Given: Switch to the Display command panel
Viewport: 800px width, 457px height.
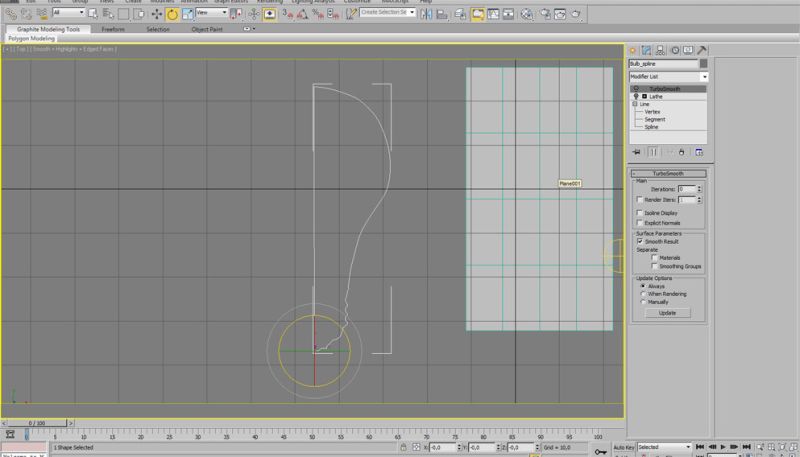Looking at the screenshot, I should pos(688,50).
